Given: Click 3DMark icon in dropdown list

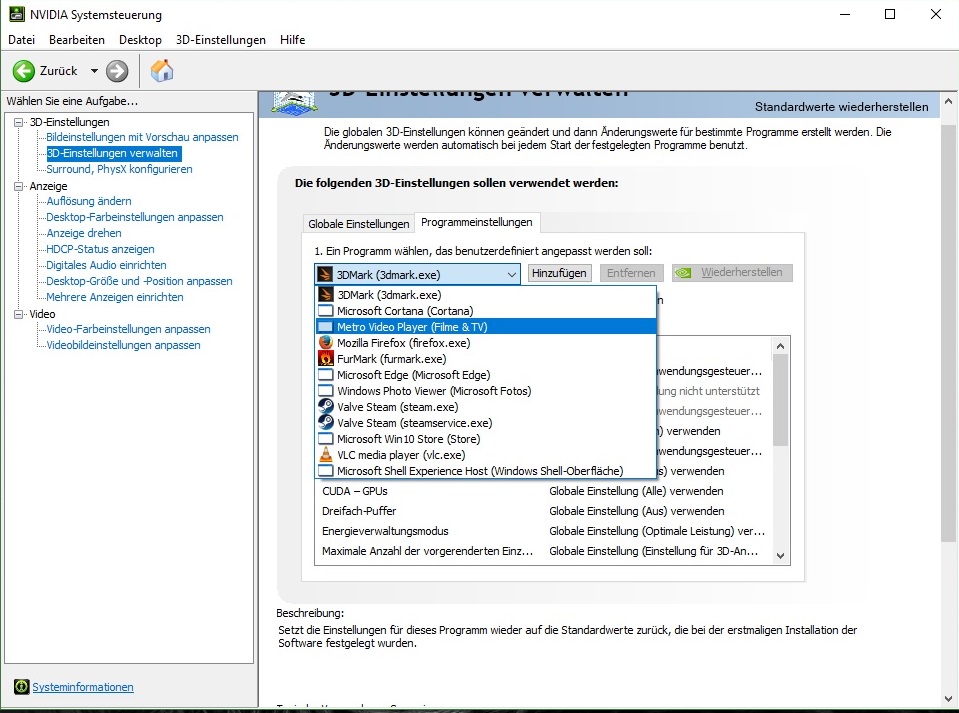Looking at the screenshot, I should point(326,295).
